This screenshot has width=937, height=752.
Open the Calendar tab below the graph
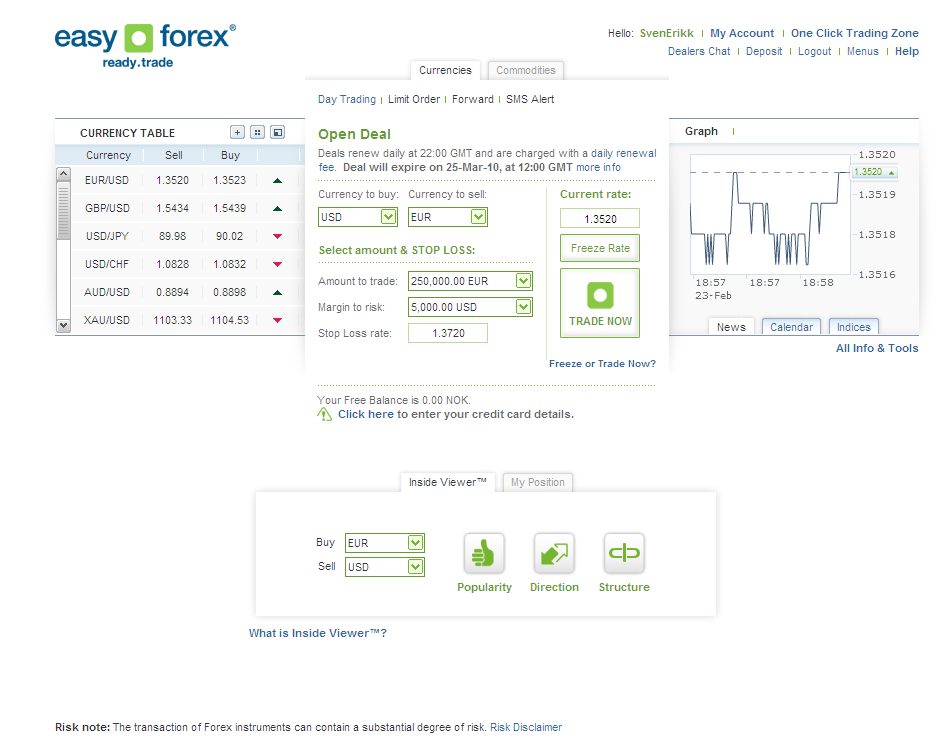[x=791, y=327]
